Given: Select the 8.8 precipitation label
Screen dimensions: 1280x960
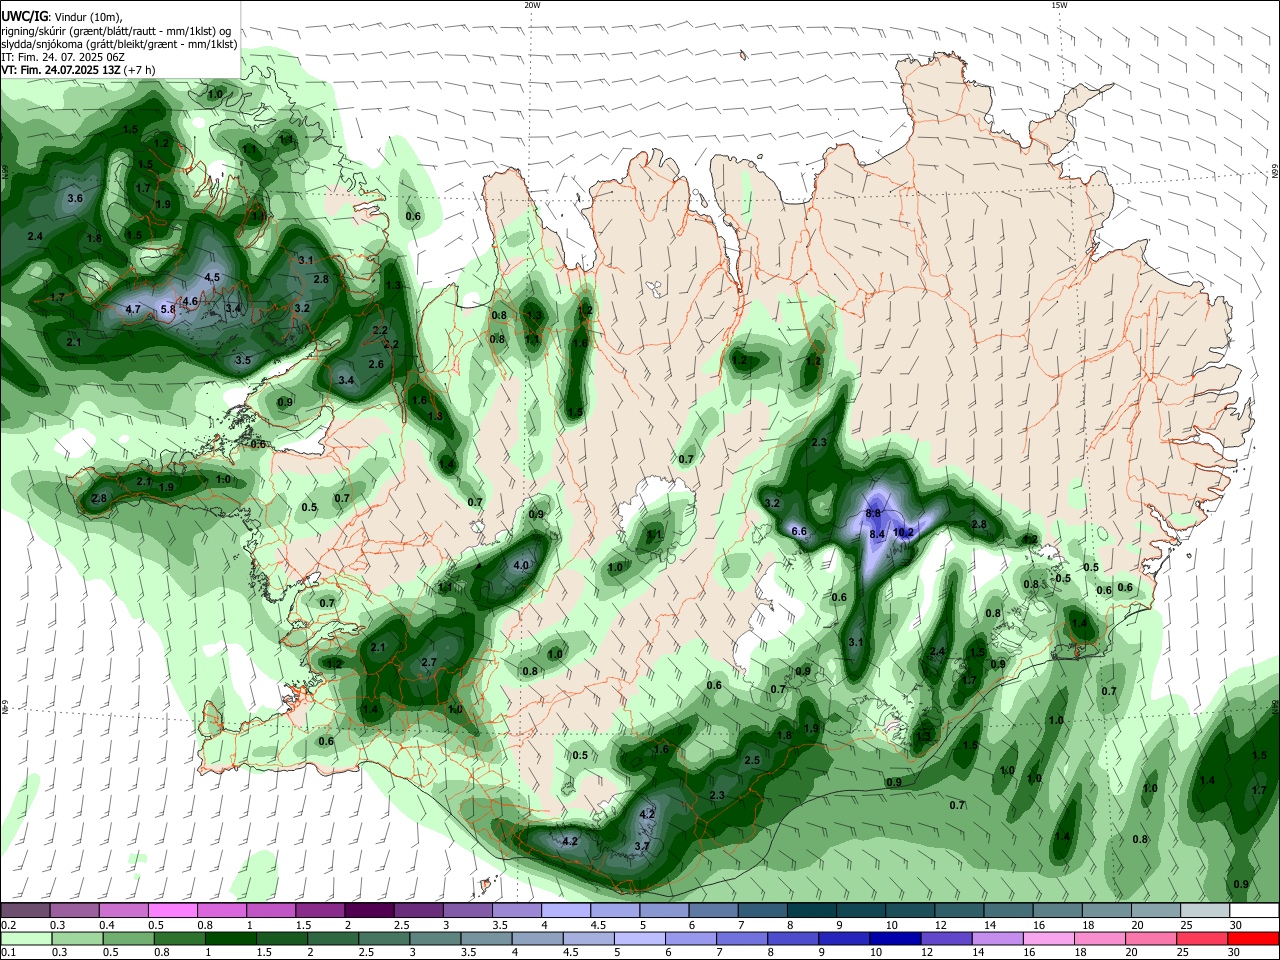Looking at the screenshot, I should (873, 513).
